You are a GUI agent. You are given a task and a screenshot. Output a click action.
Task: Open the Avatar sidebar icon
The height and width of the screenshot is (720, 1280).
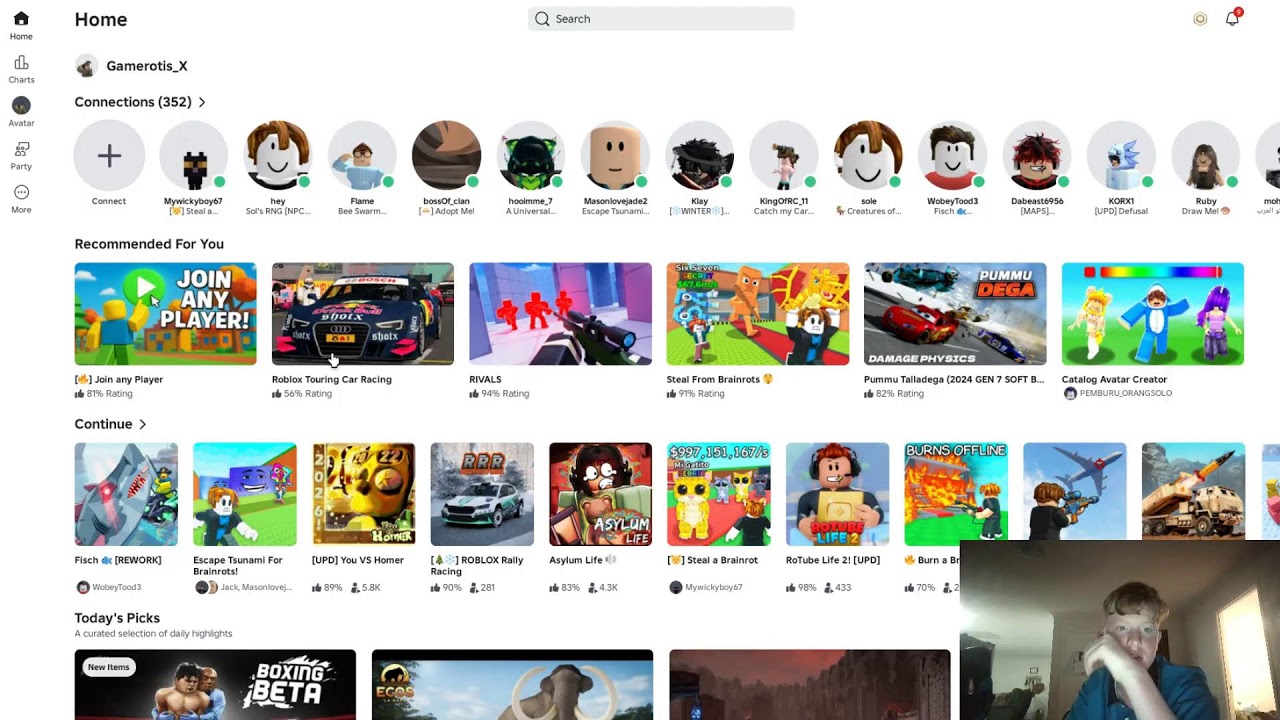[x=21, y=106]
